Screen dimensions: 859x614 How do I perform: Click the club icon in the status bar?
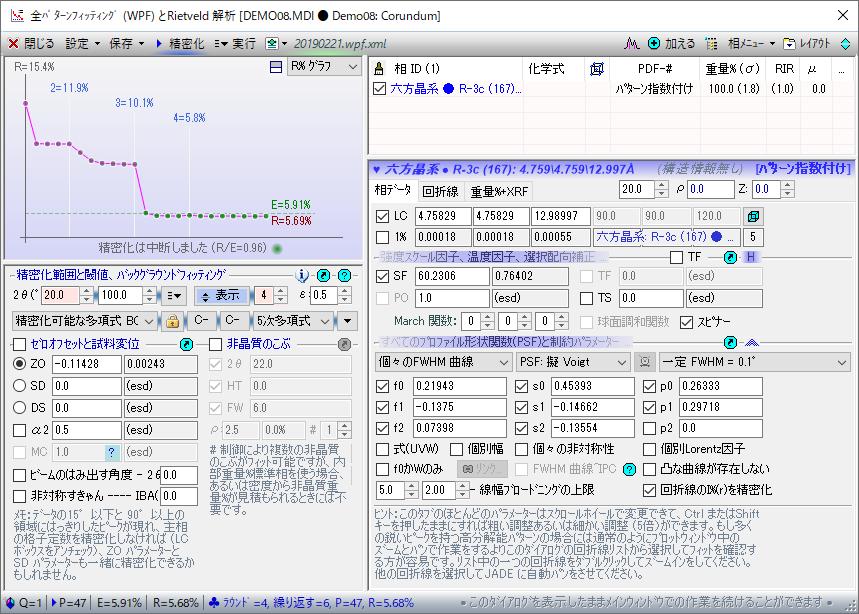click(x=214, y=602)
